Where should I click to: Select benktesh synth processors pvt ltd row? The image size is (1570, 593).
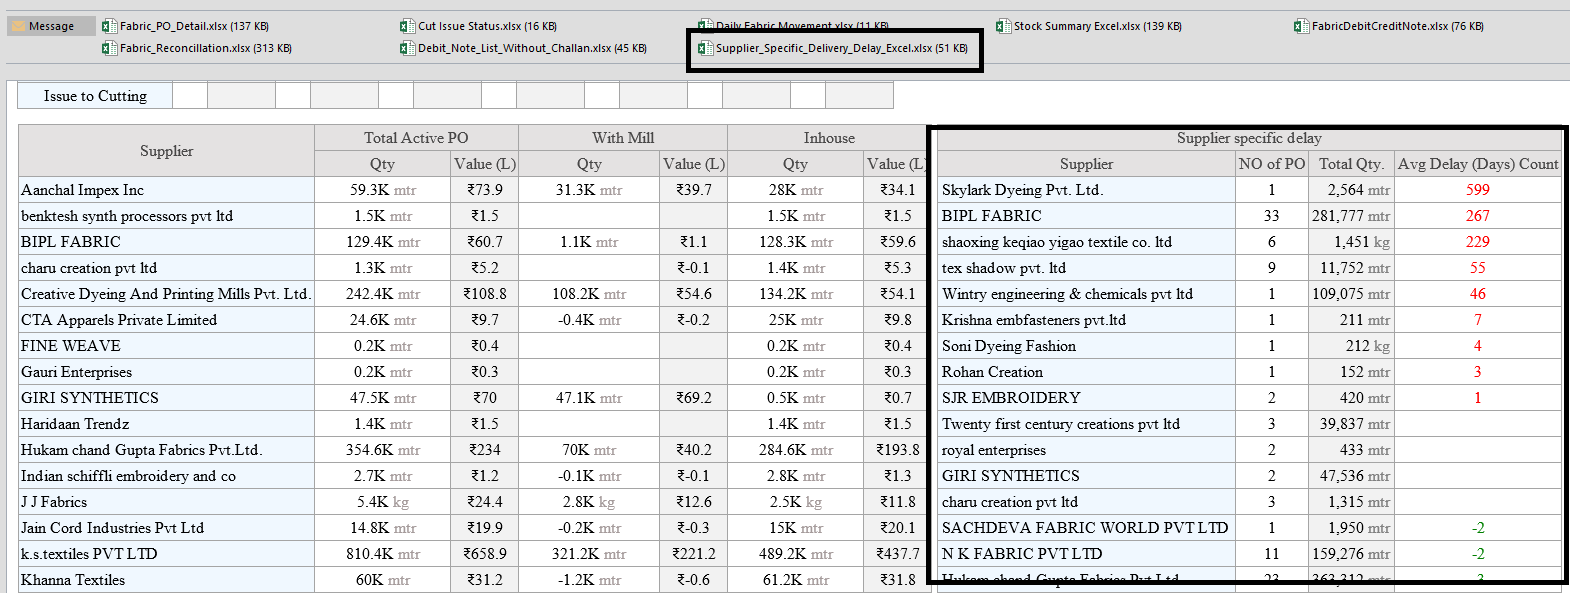click(167, 216)
